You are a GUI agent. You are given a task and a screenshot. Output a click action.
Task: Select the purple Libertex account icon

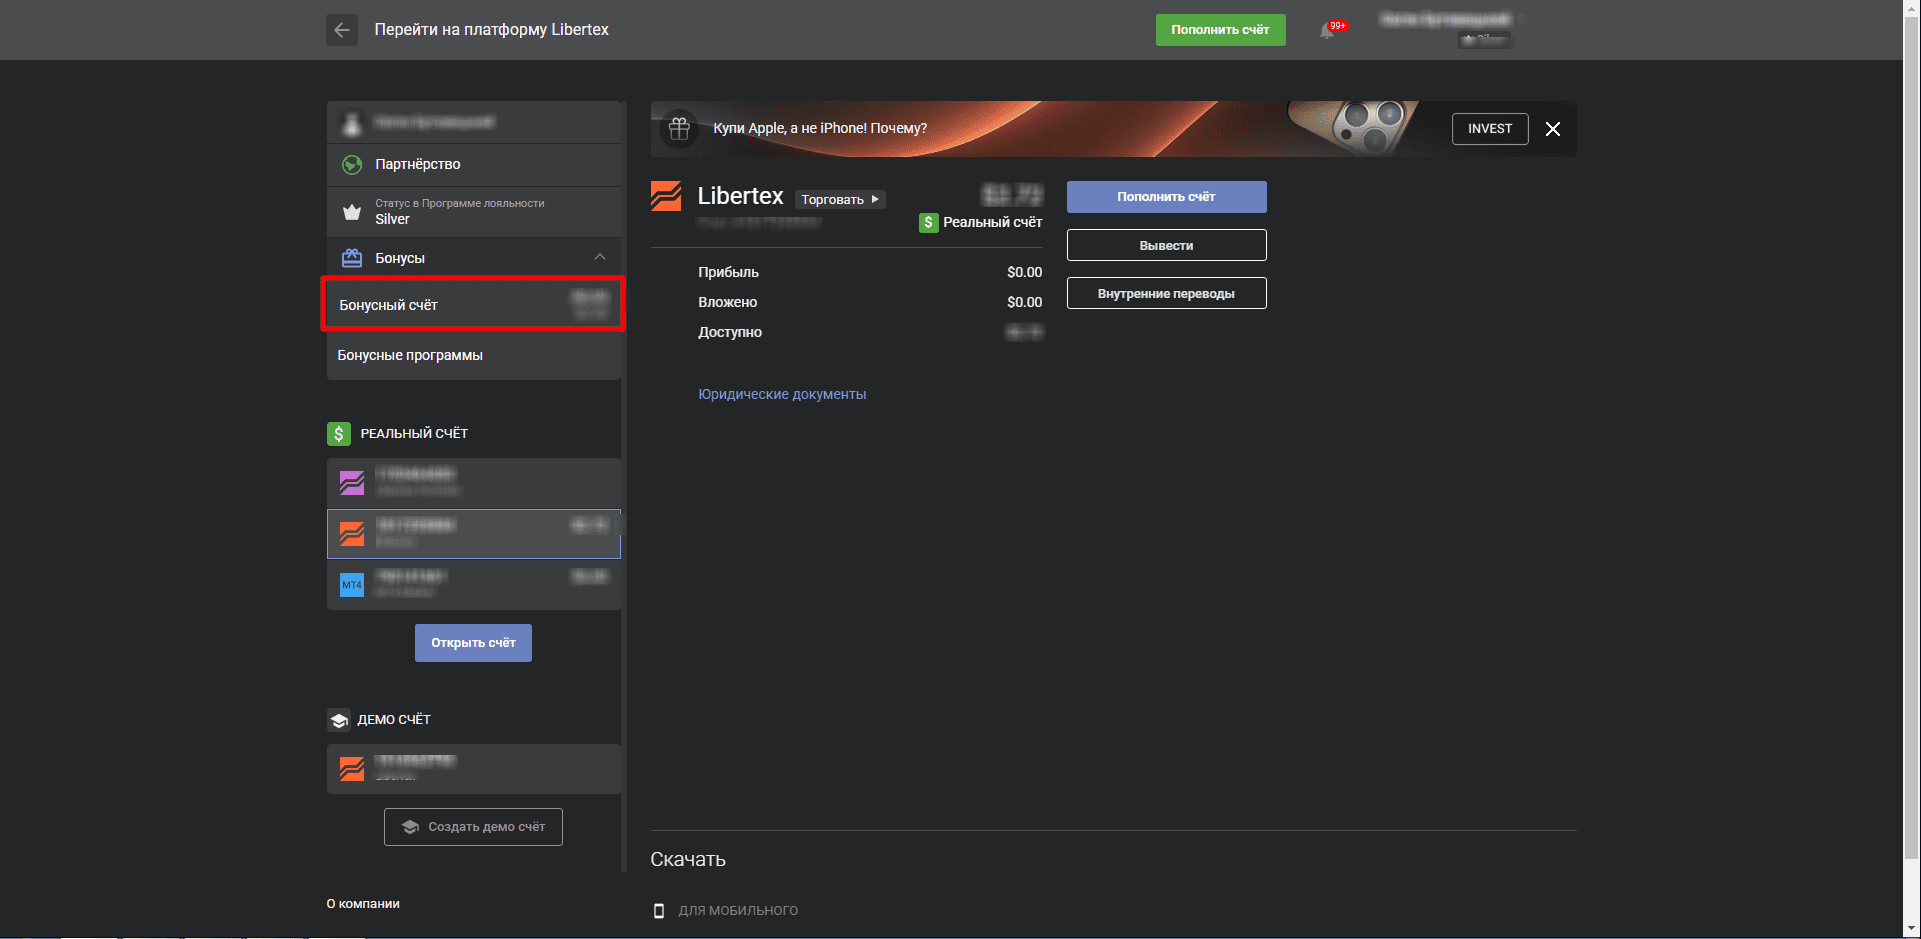point(352,483)
